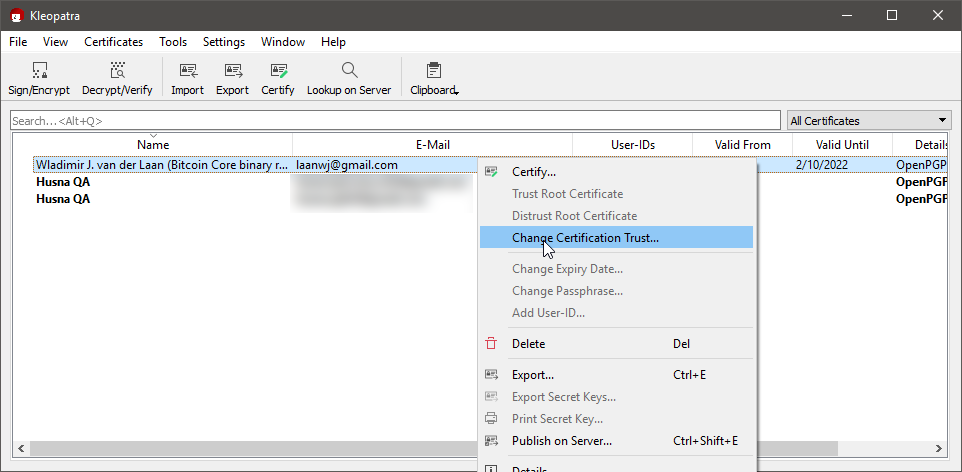
Task: Choose Export... from the context menu
Action: coord(616,374)
